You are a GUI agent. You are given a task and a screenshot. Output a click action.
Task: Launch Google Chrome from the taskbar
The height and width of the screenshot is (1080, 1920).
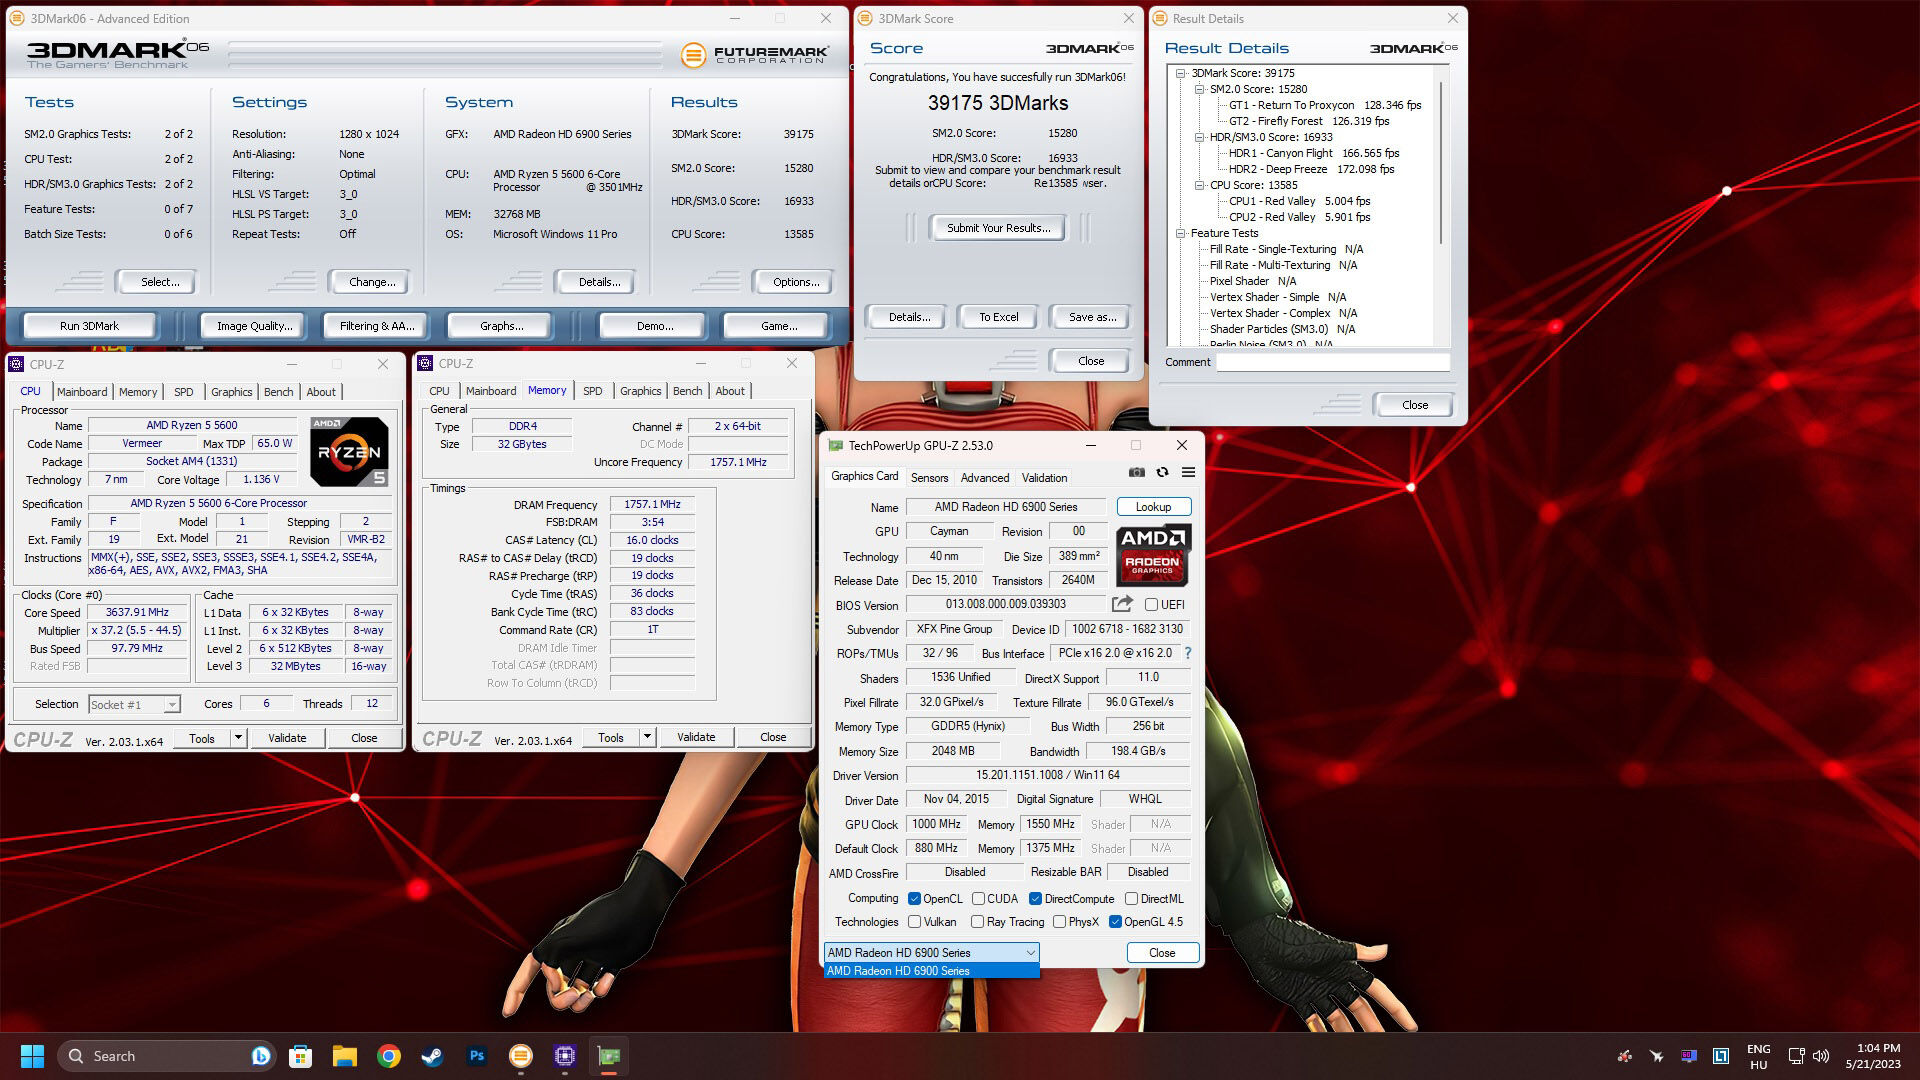coord(389,1056)
